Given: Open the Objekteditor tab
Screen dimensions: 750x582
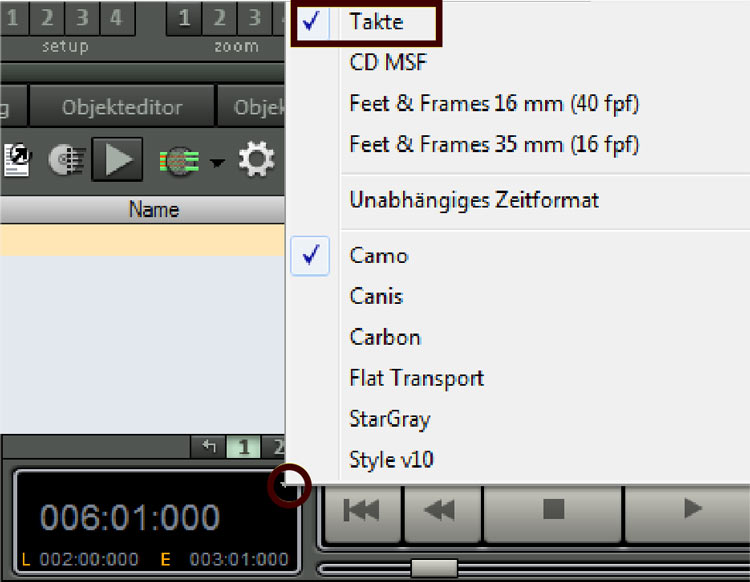Looking at the screenshot, I should 122,107.
